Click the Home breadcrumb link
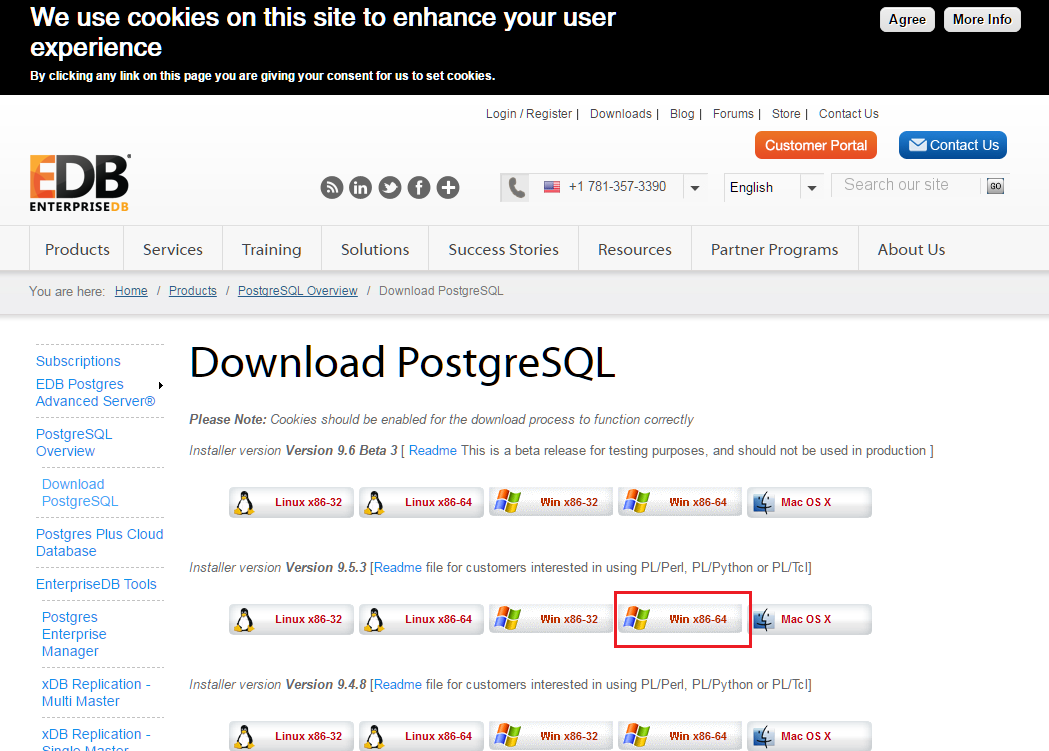Viewport: 1049px width, 751px height. (131, 291)
